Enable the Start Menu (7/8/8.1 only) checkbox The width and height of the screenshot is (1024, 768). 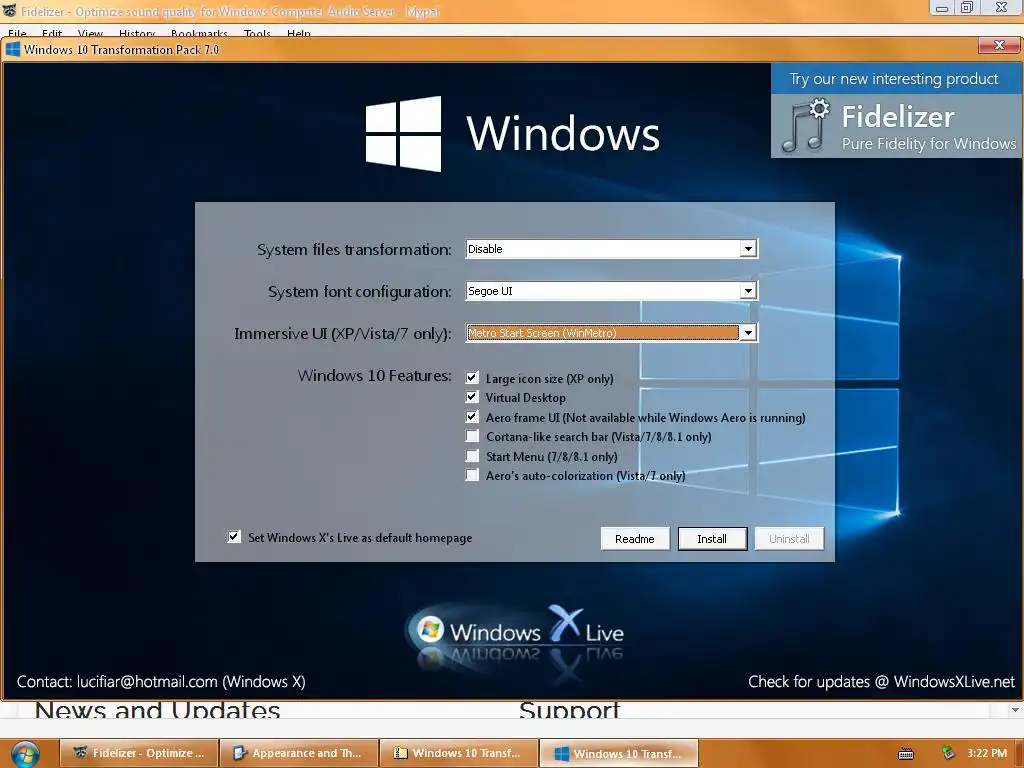[x=472, y=456]
